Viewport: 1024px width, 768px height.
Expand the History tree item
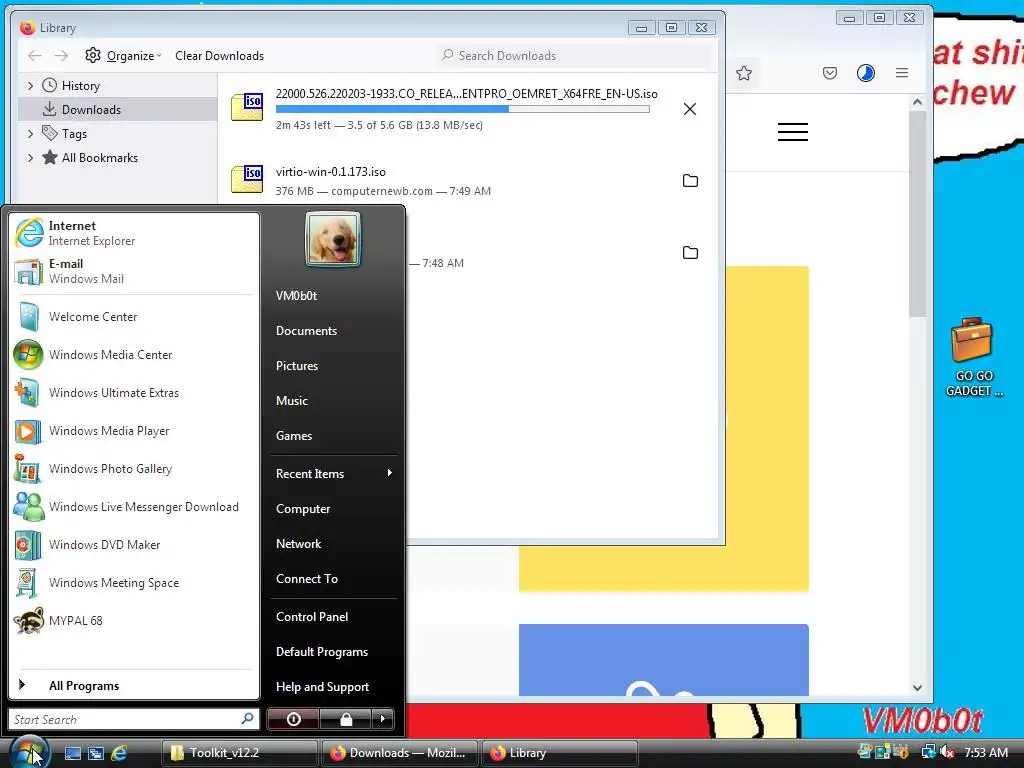pos(31,86)
